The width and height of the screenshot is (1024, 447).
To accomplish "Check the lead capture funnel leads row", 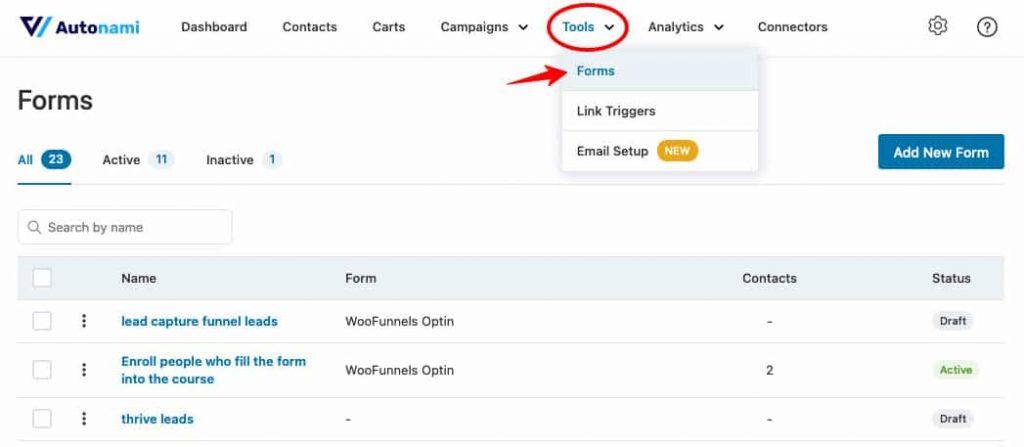I will [x=42, y=321].
